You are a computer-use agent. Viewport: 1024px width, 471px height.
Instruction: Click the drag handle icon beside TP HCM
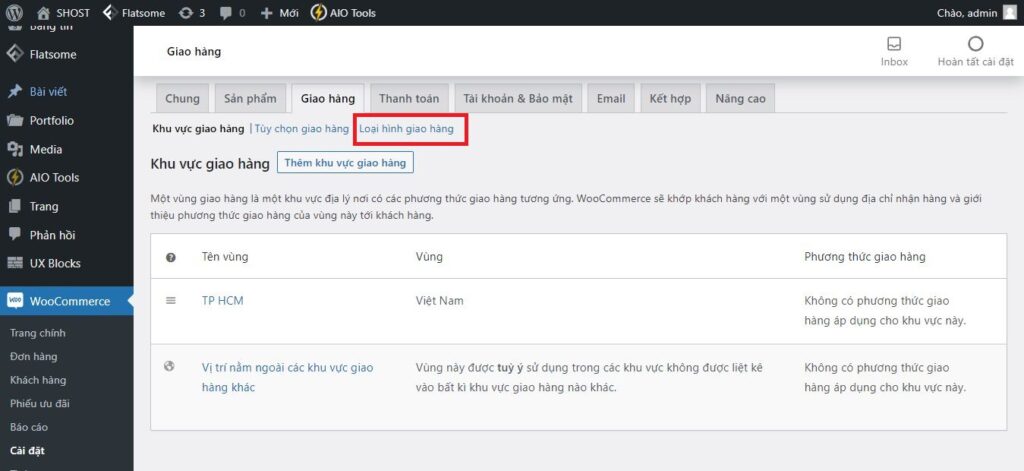[171, 300]
